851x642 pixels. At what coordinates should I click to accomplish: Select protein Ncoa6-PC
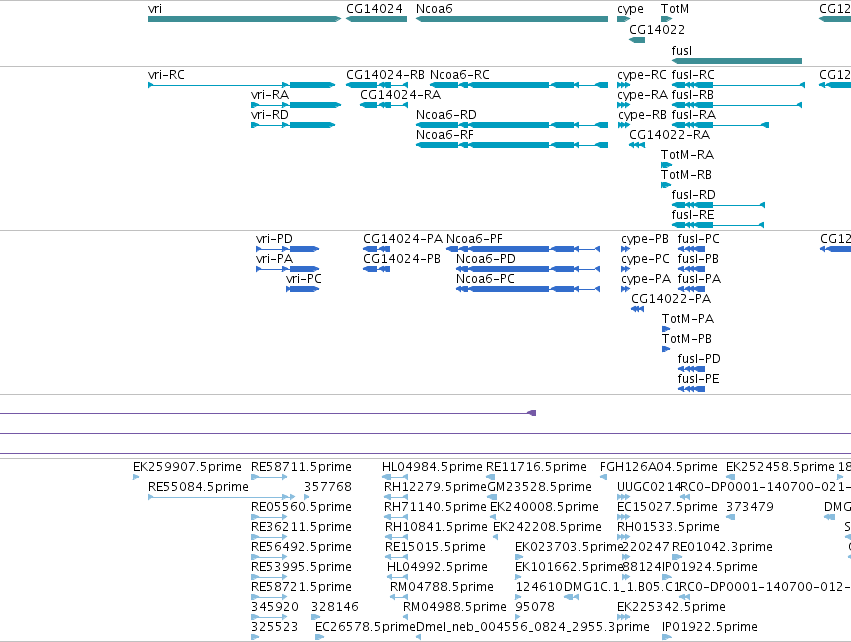point(528,289)
